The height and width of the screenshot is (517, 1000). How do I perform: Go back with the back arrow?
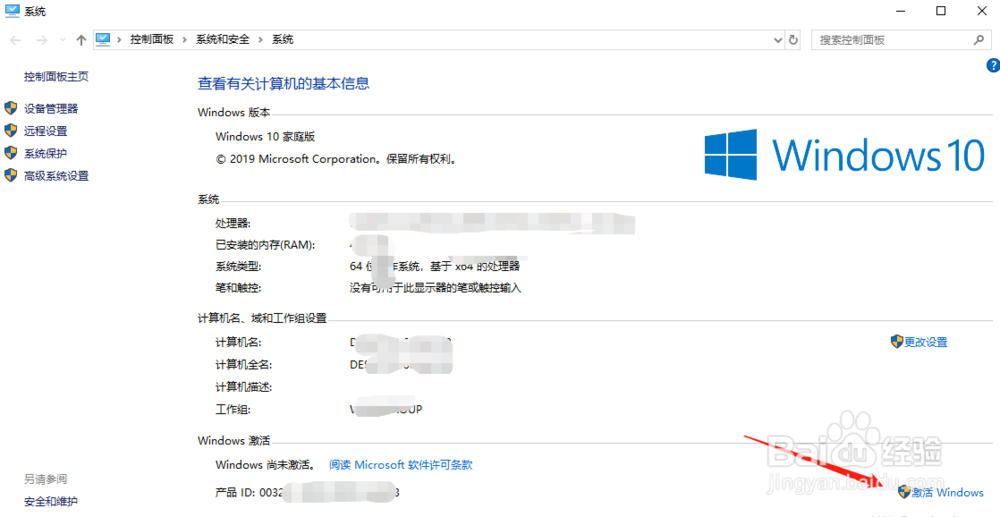15,40
